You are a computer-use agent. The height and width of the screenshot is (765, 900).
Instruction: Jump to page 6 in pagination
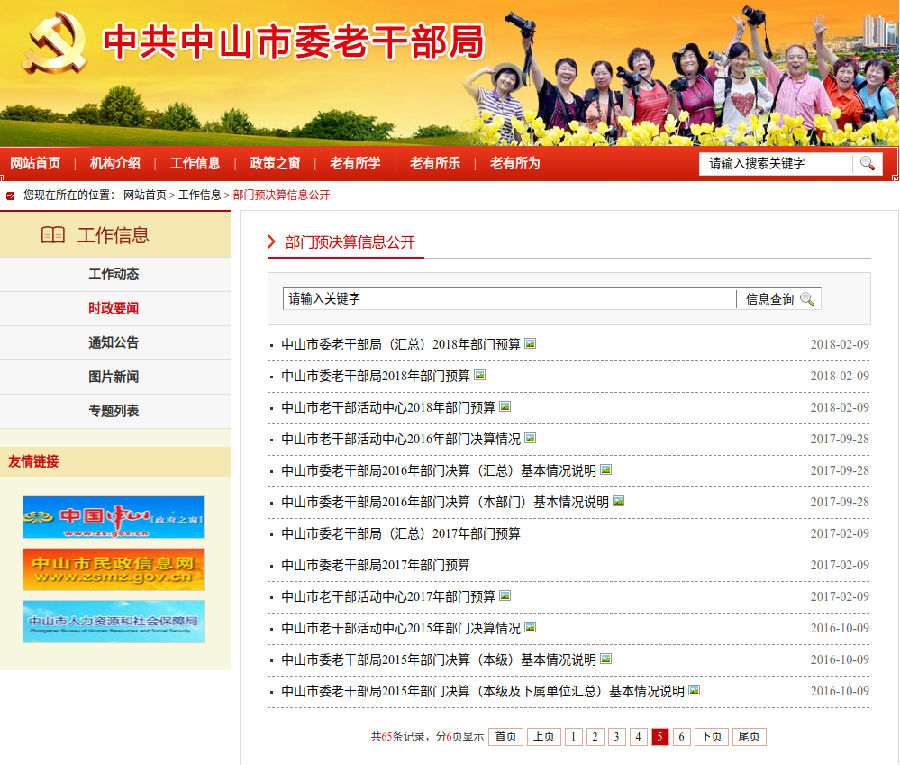coord(682,737)
